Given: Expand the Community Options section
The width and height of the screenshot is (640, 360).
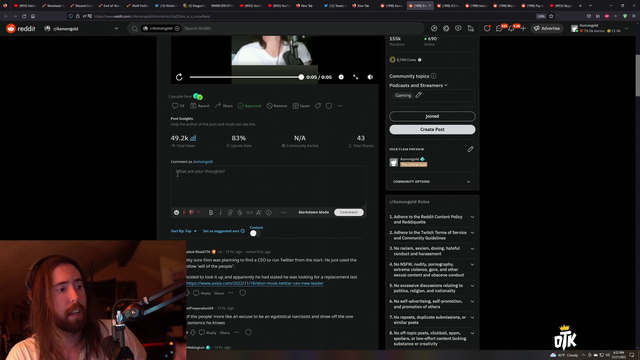Looking at the screenshot, I should point(432,182).
